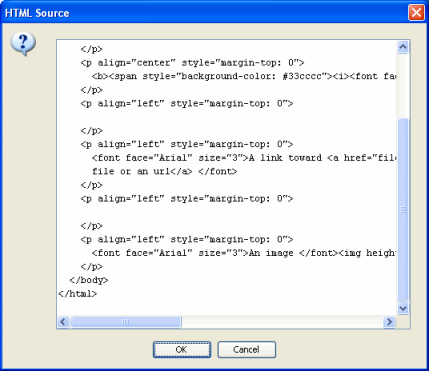Click the 'A link toward' font line
This screenshot has width=429, height=371.
coord(244,158)
